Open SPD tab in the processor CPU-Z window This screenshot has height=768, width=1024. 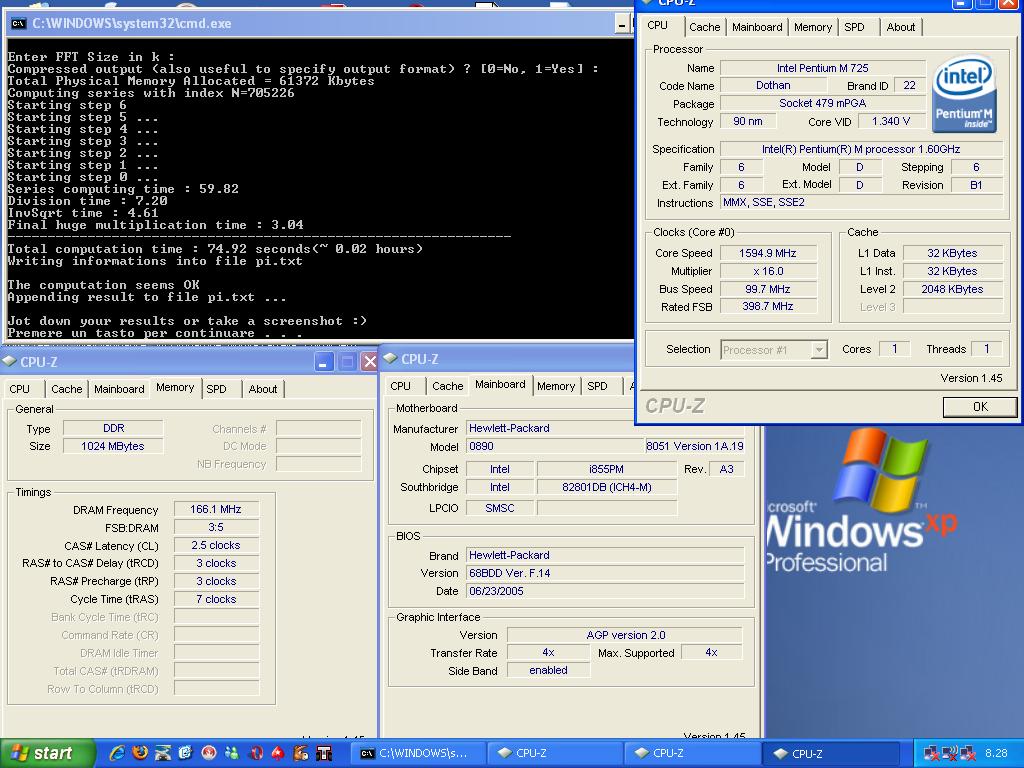pyautogui.click(x=854, y=27)
